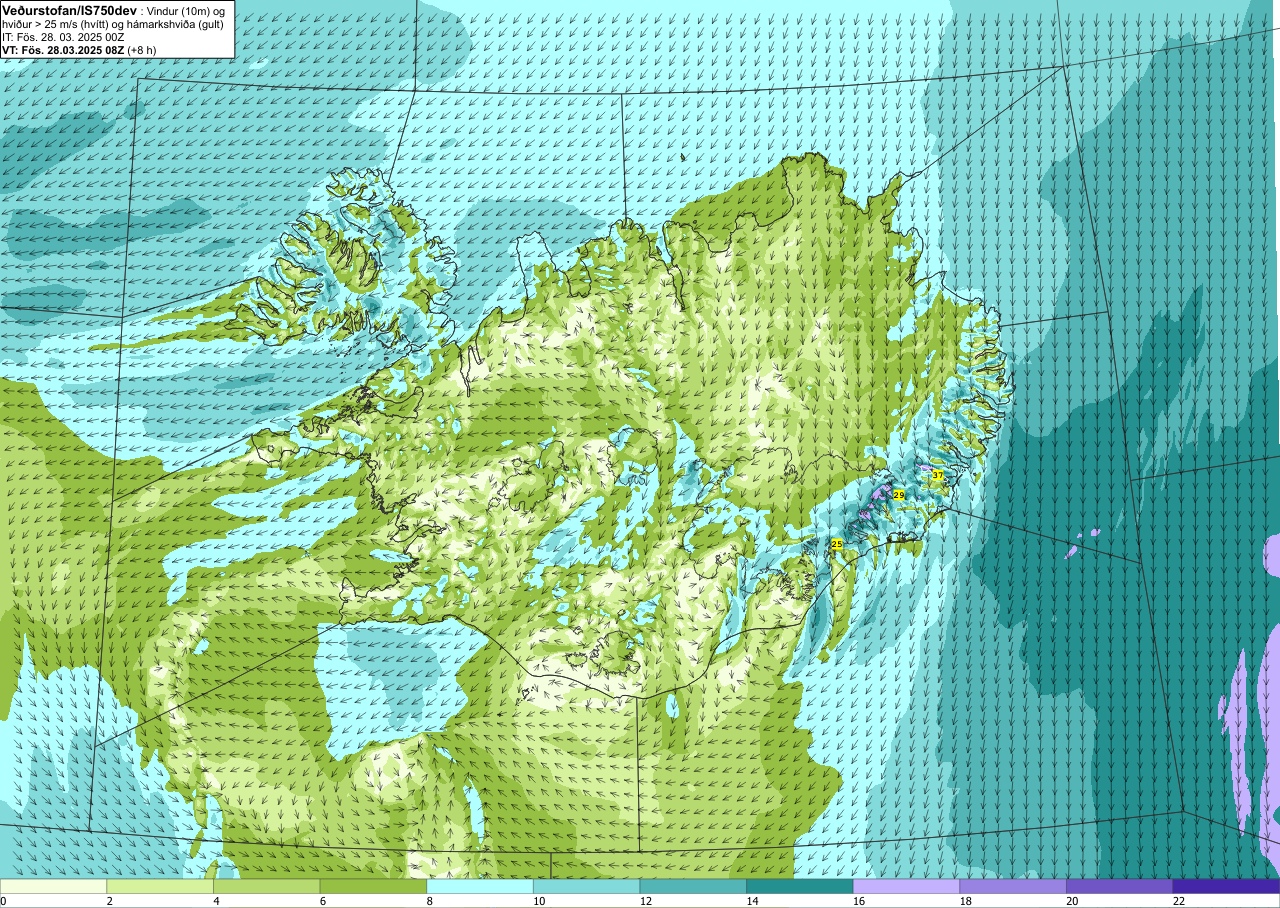This screenshot has height=908, width=1280.
Task: Select the 2–4 m/s legend swatch
Action: [160, 886]
